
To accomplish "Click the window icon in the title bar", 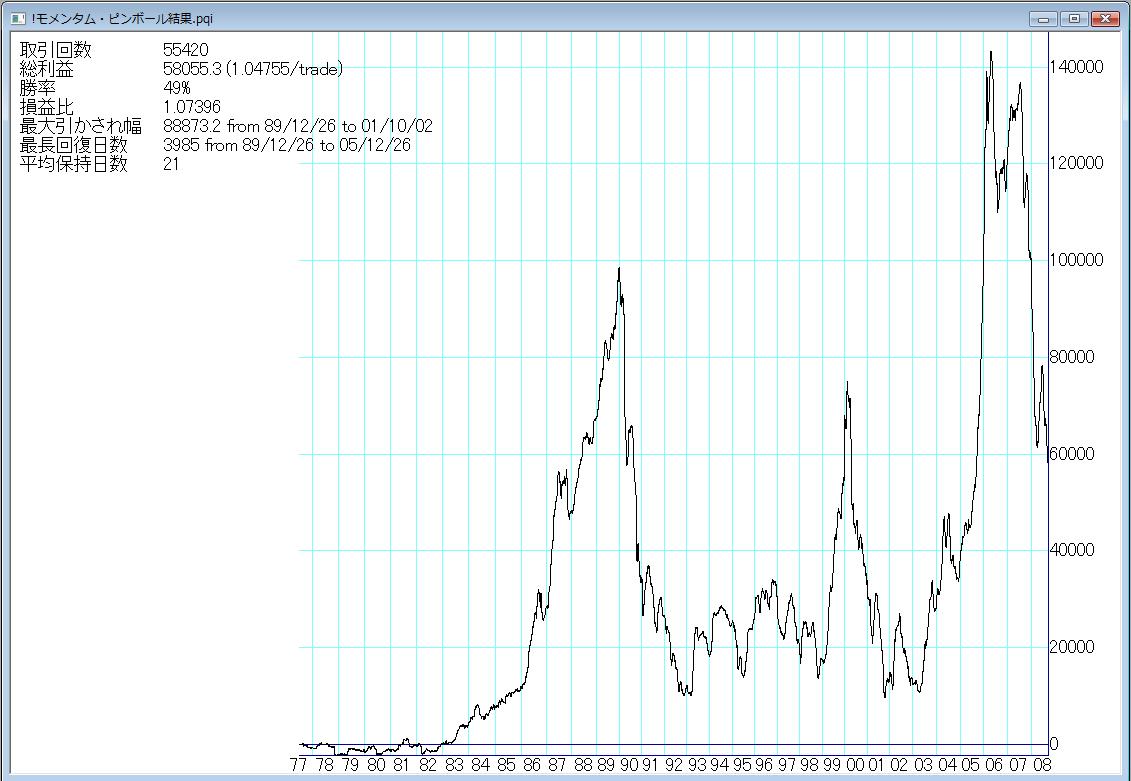I will click(x=18, y=18).
